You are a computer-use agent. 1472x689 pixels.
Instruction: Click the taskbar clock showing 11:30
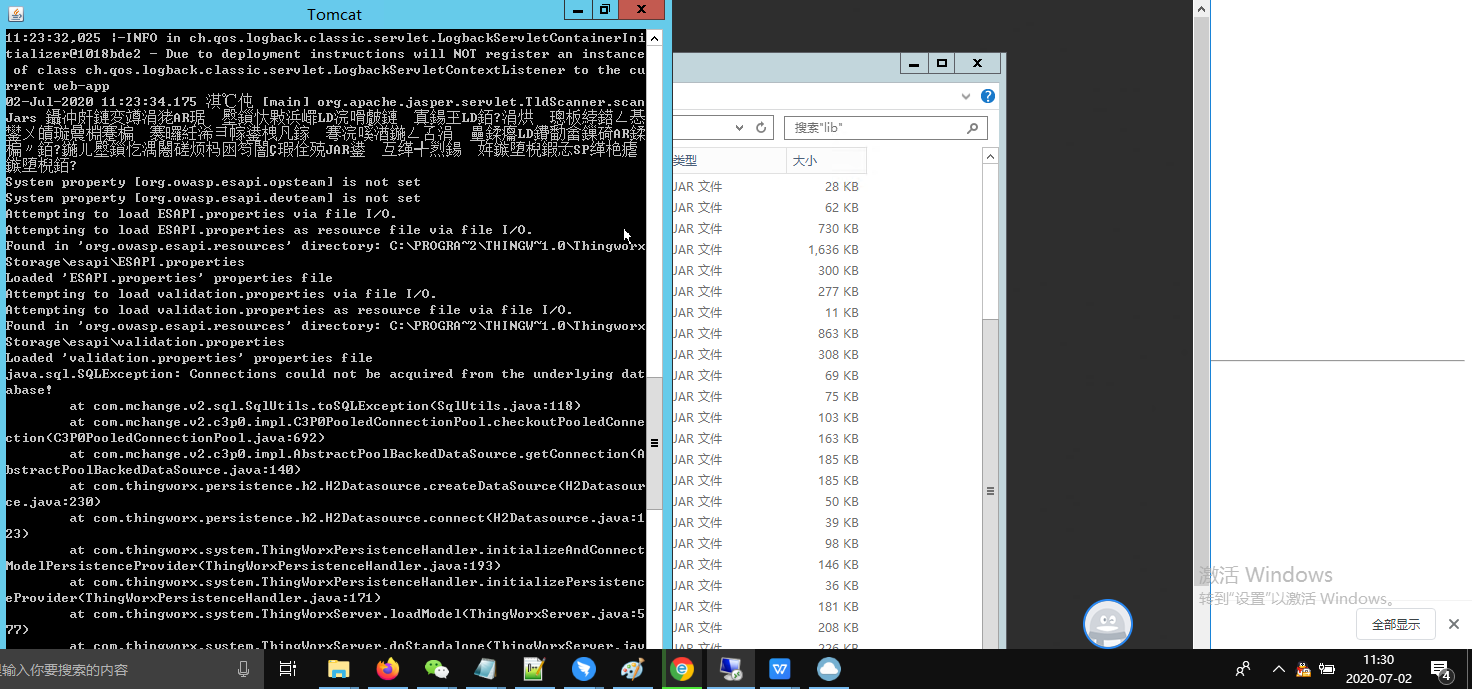pos(1378,669)
